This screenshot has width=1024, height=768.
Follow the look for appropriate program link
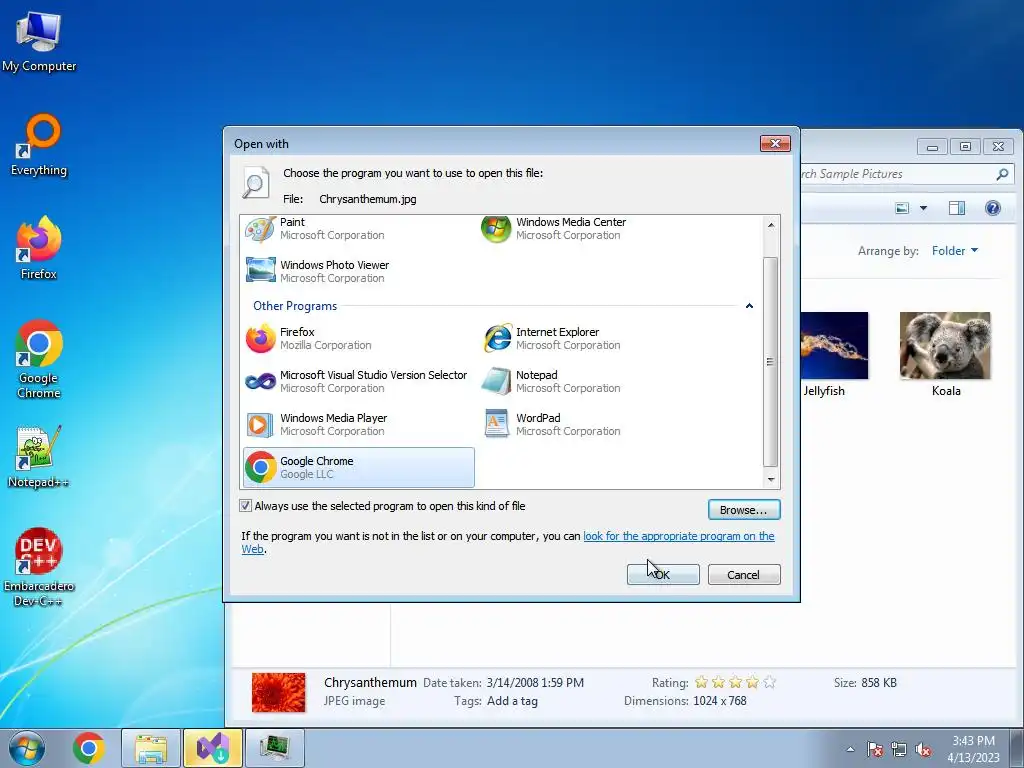(x=679, y=536)
